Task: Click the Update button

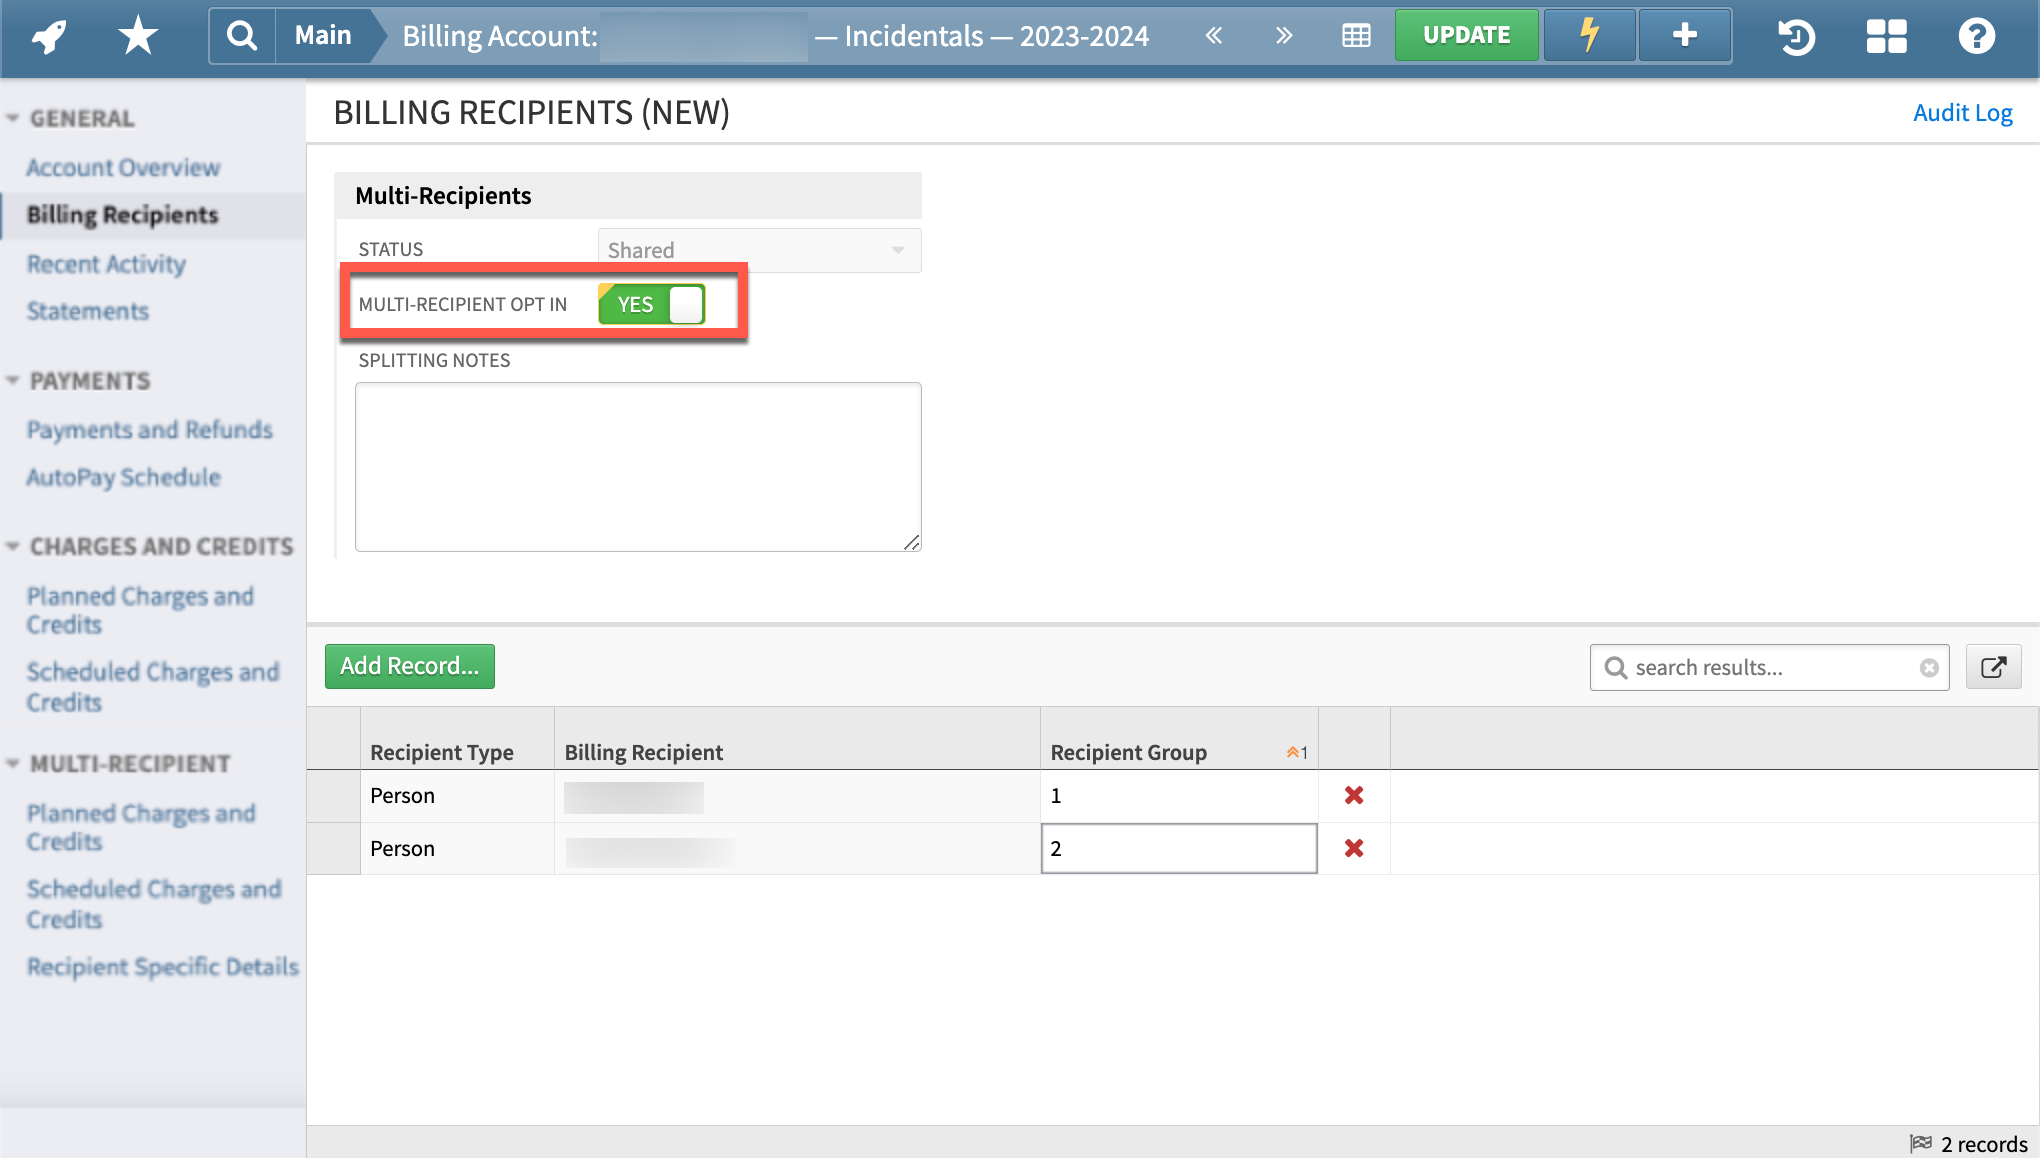Action: point(1466,34)
